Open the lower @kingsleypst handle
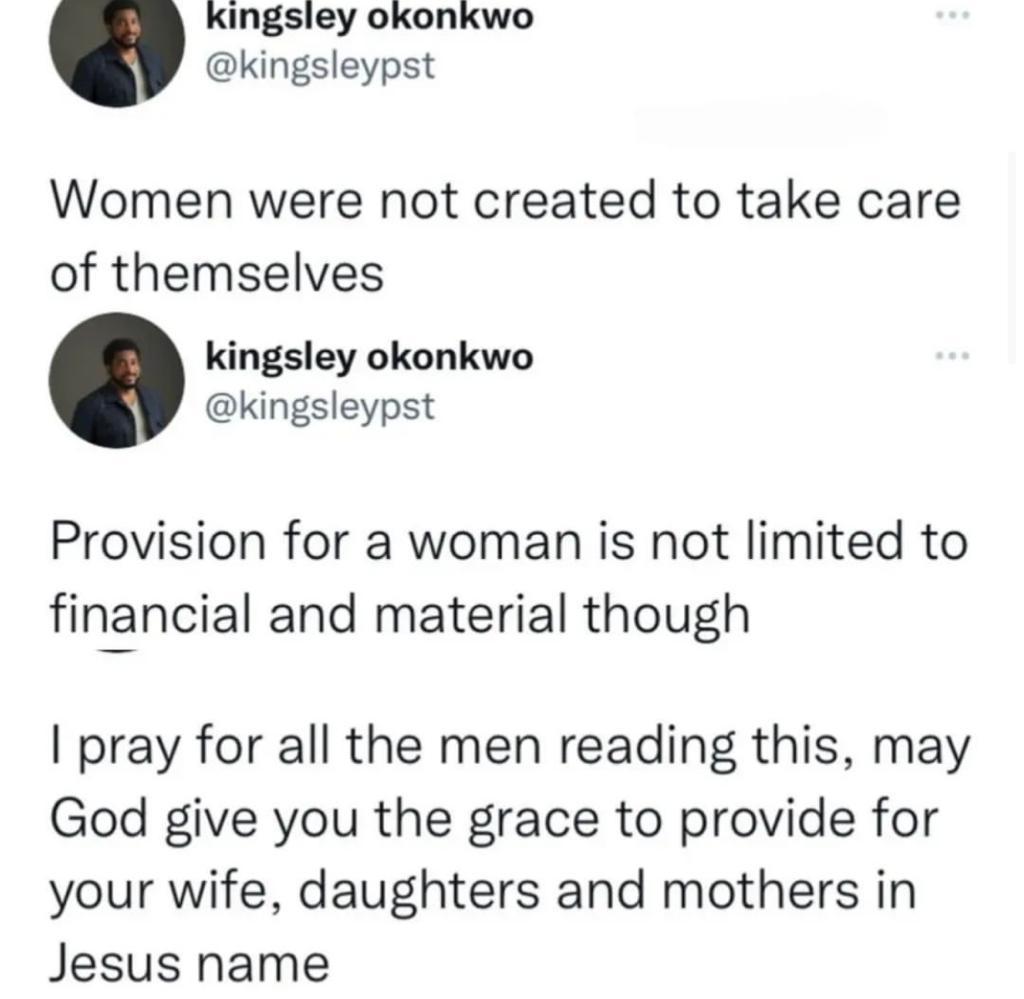1024x999 pixels. coord(320,405)
